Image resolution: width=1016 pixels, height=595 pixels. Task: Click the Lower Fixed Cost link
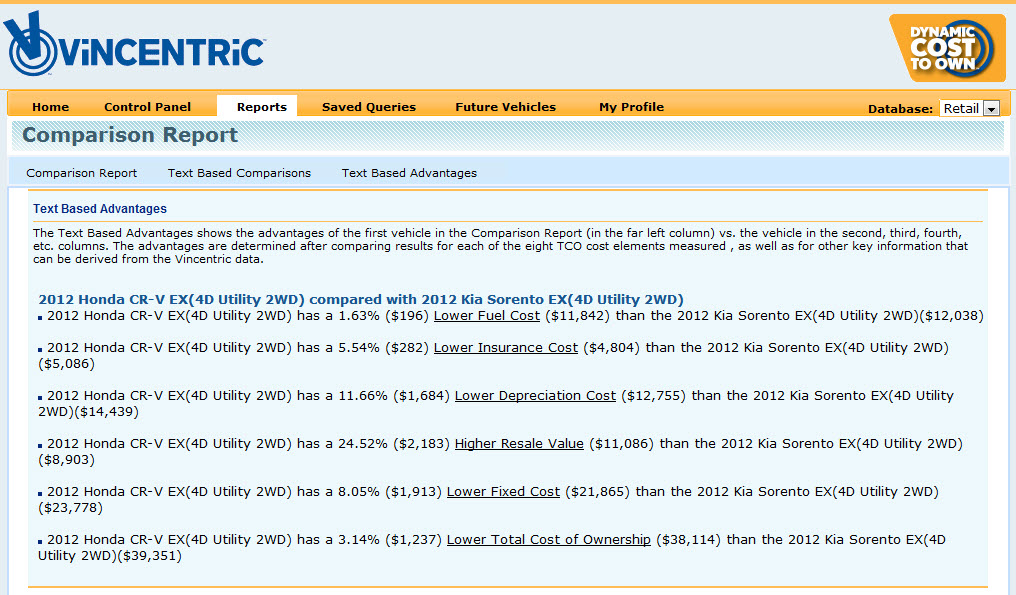click(503, 491)
